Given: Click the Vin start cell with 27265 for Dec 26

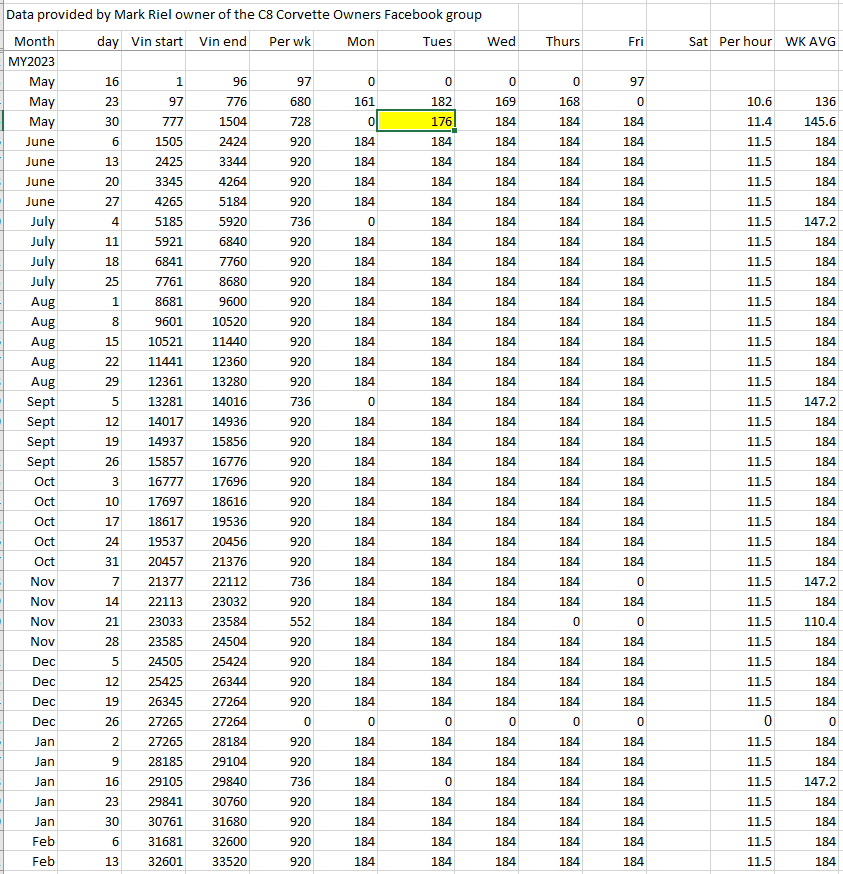Looking at the screenshot, I should pos(153,721).
